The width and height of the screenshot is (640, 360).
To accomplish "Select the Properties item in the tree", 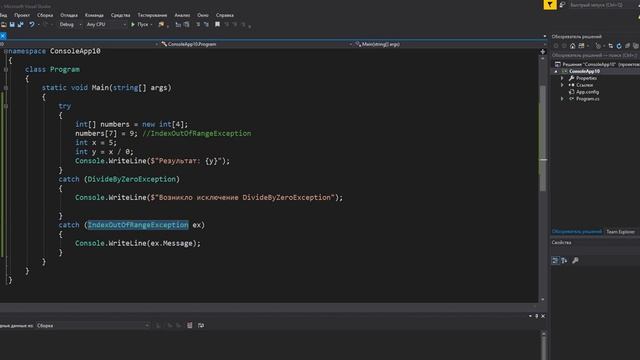I will click(x=587, y=78).
